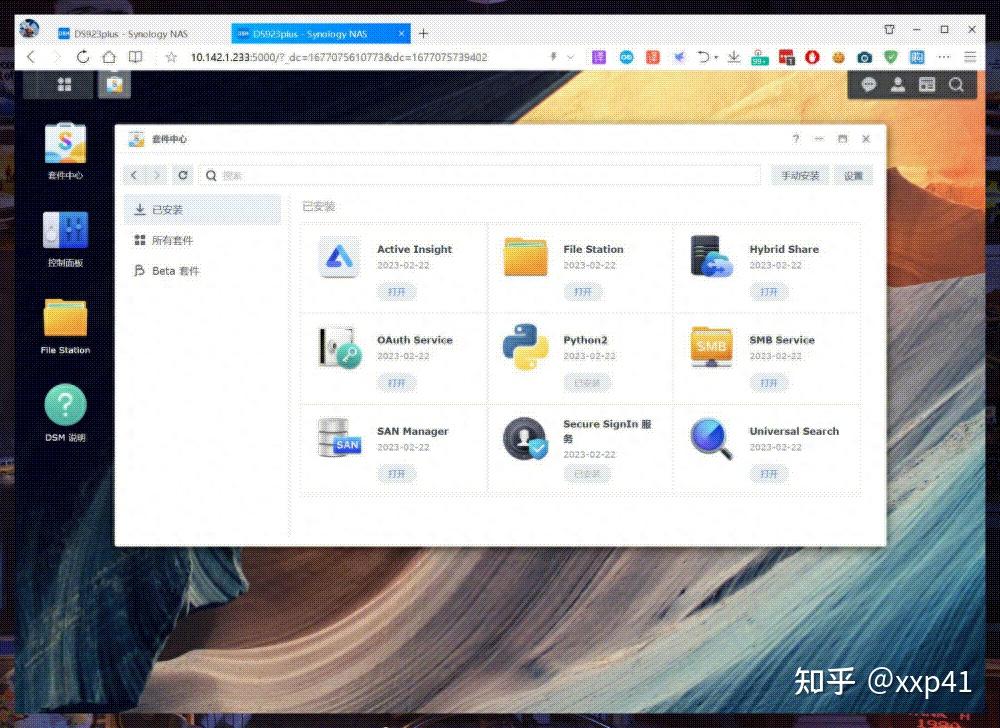This screenshot has height=728, width=1000.
Task: Open the widgets panel icon
Action: (x=927, y=85)
